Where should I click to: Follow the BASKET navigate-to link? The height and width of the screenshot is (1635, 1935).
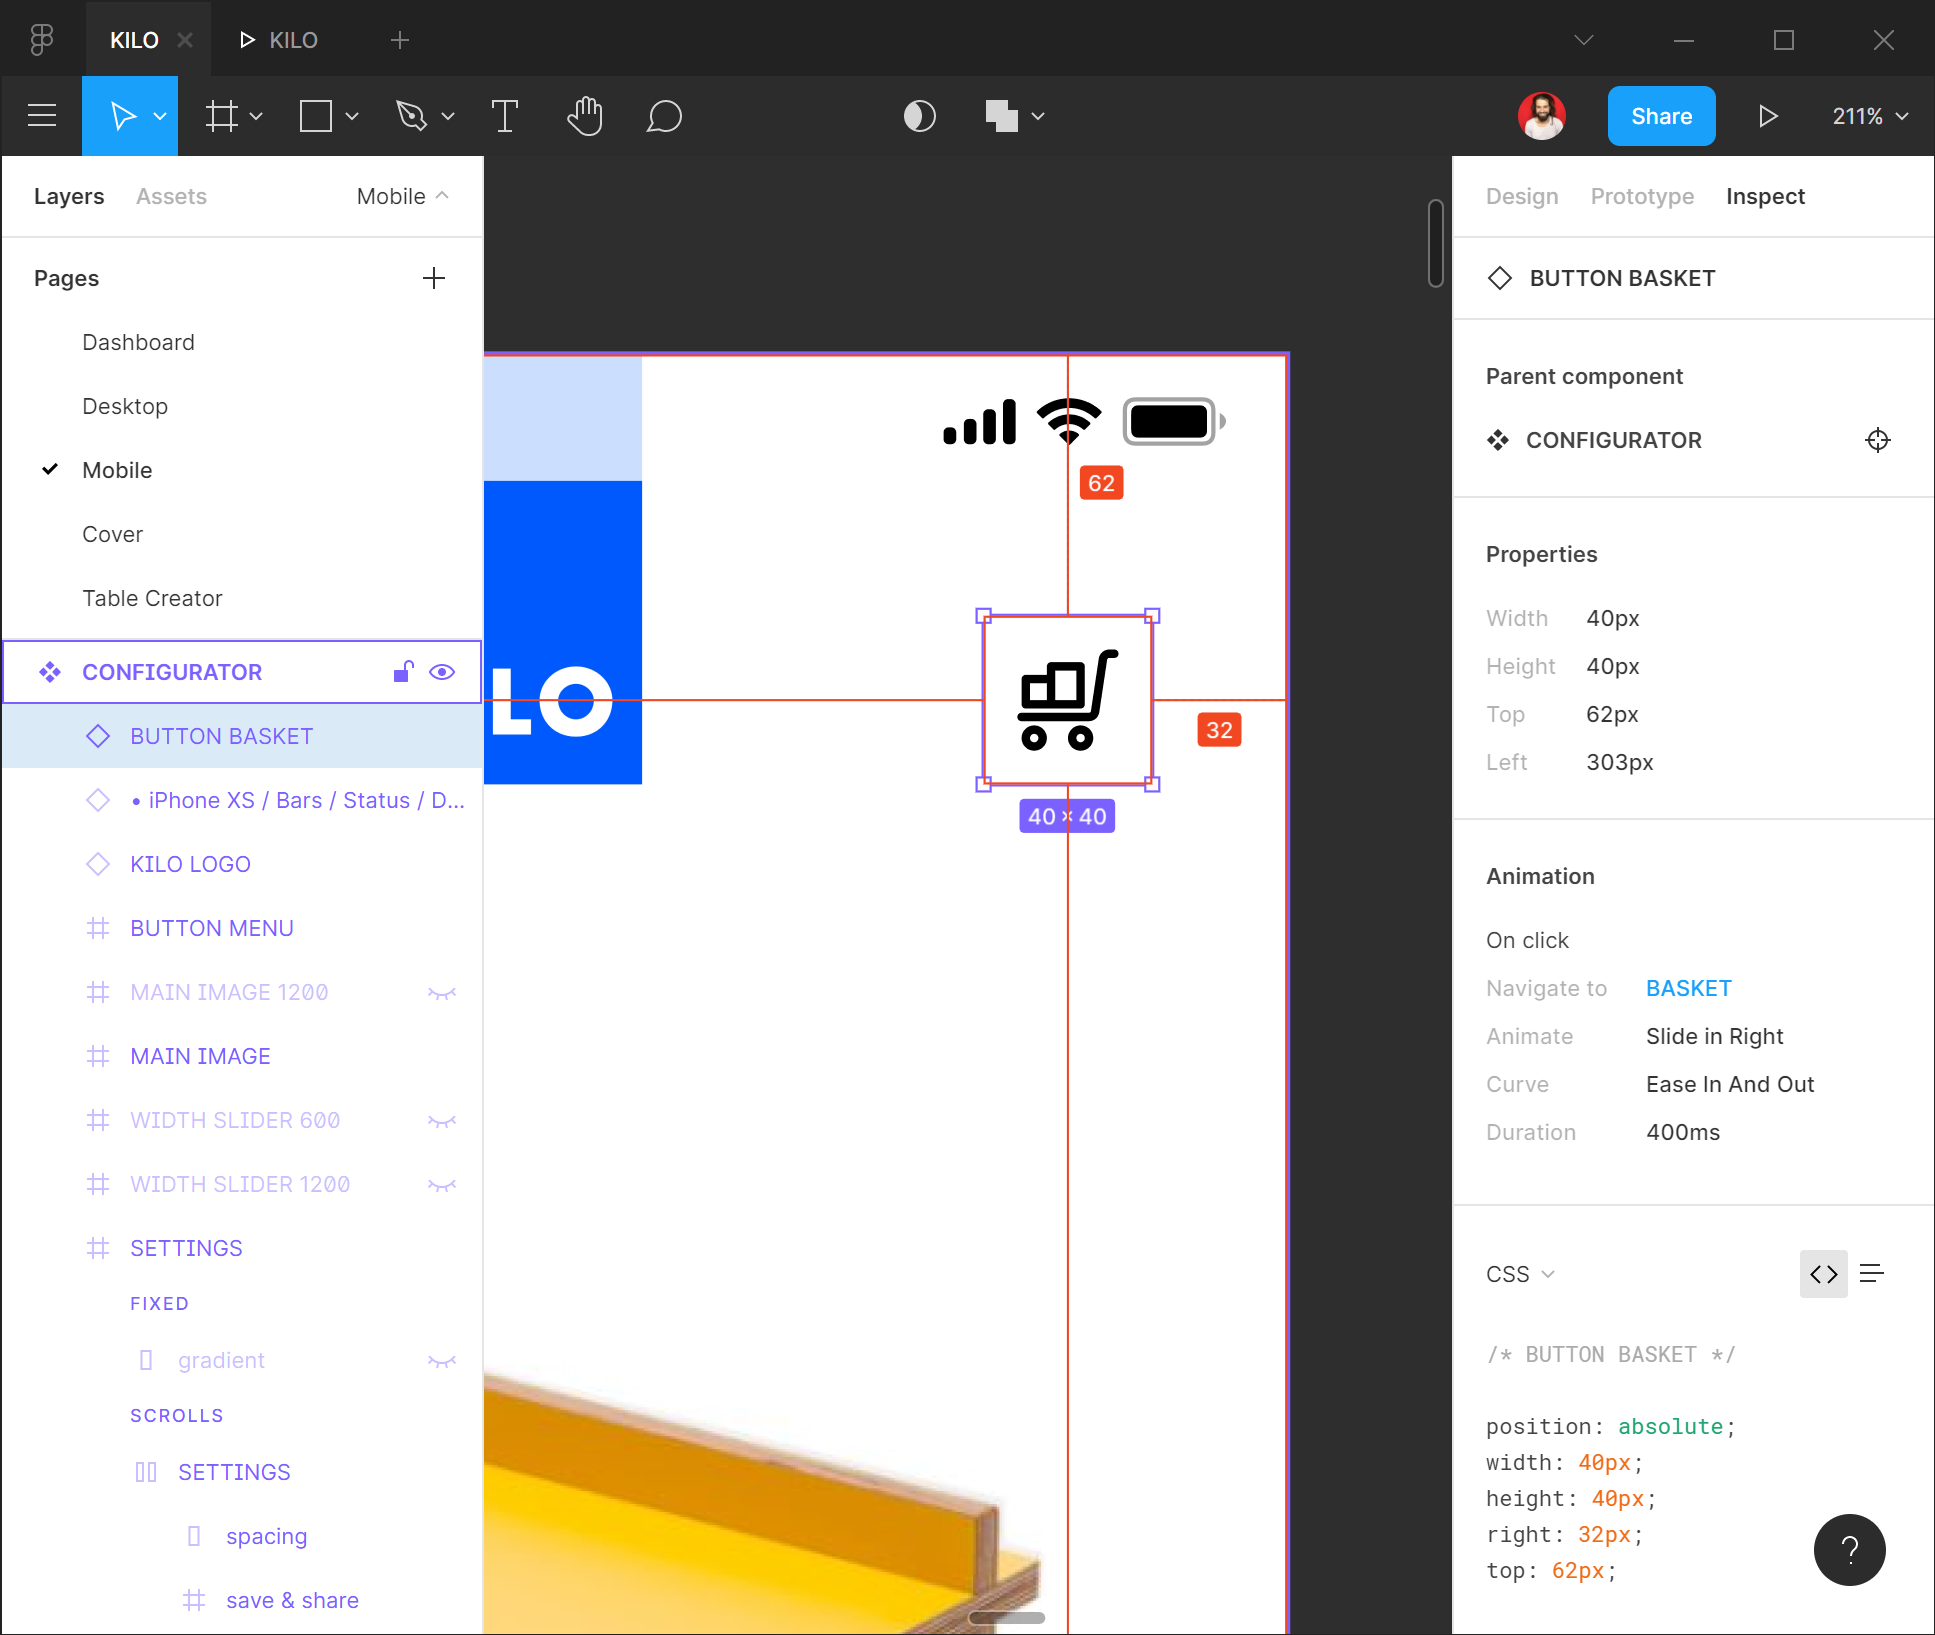pos(1688,988)
